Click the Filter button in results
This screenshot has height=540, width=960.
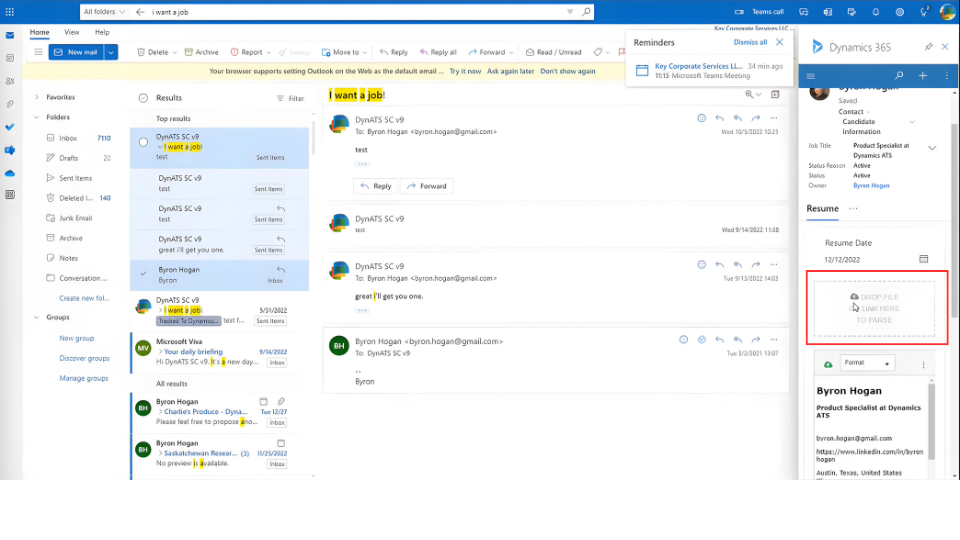pos(290,98)
